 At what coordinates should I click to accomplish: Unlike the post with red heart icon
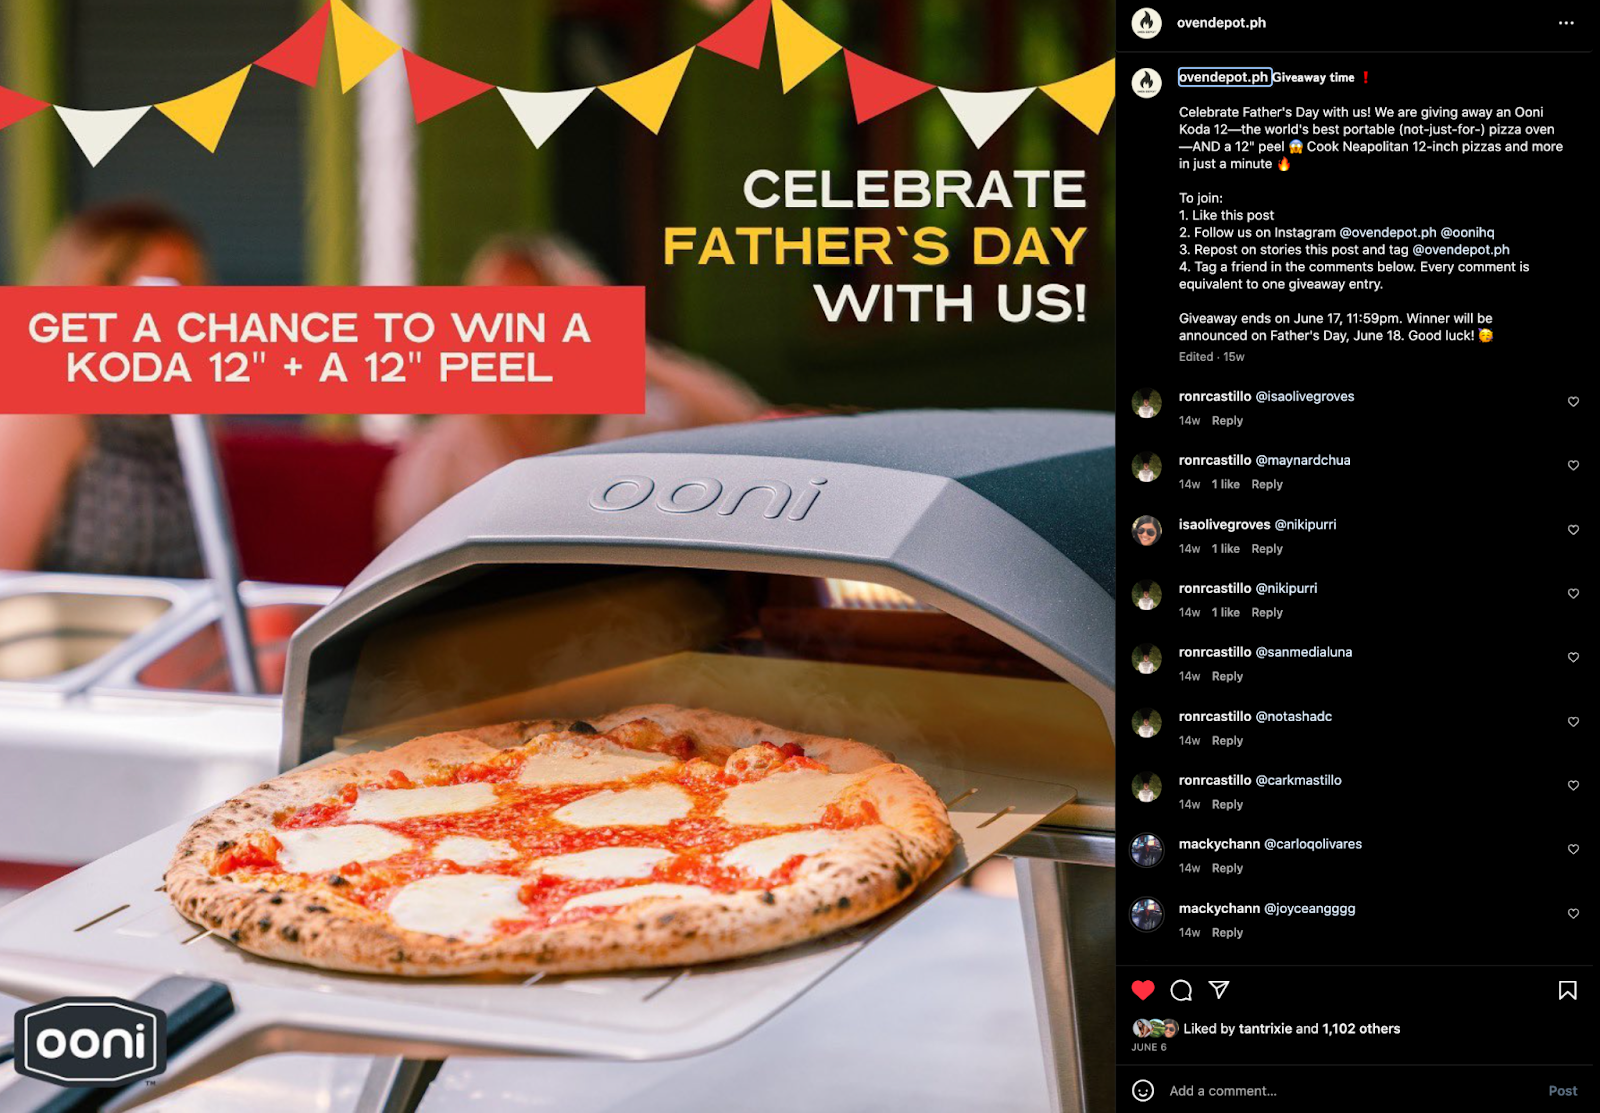(x=1143, y=990)
